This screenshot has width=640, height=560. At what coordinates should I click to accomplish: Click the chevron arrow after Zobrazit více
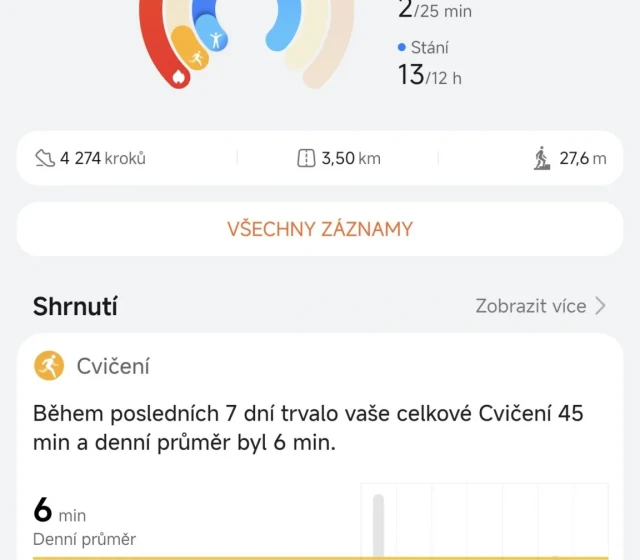[x=600, y=306]
